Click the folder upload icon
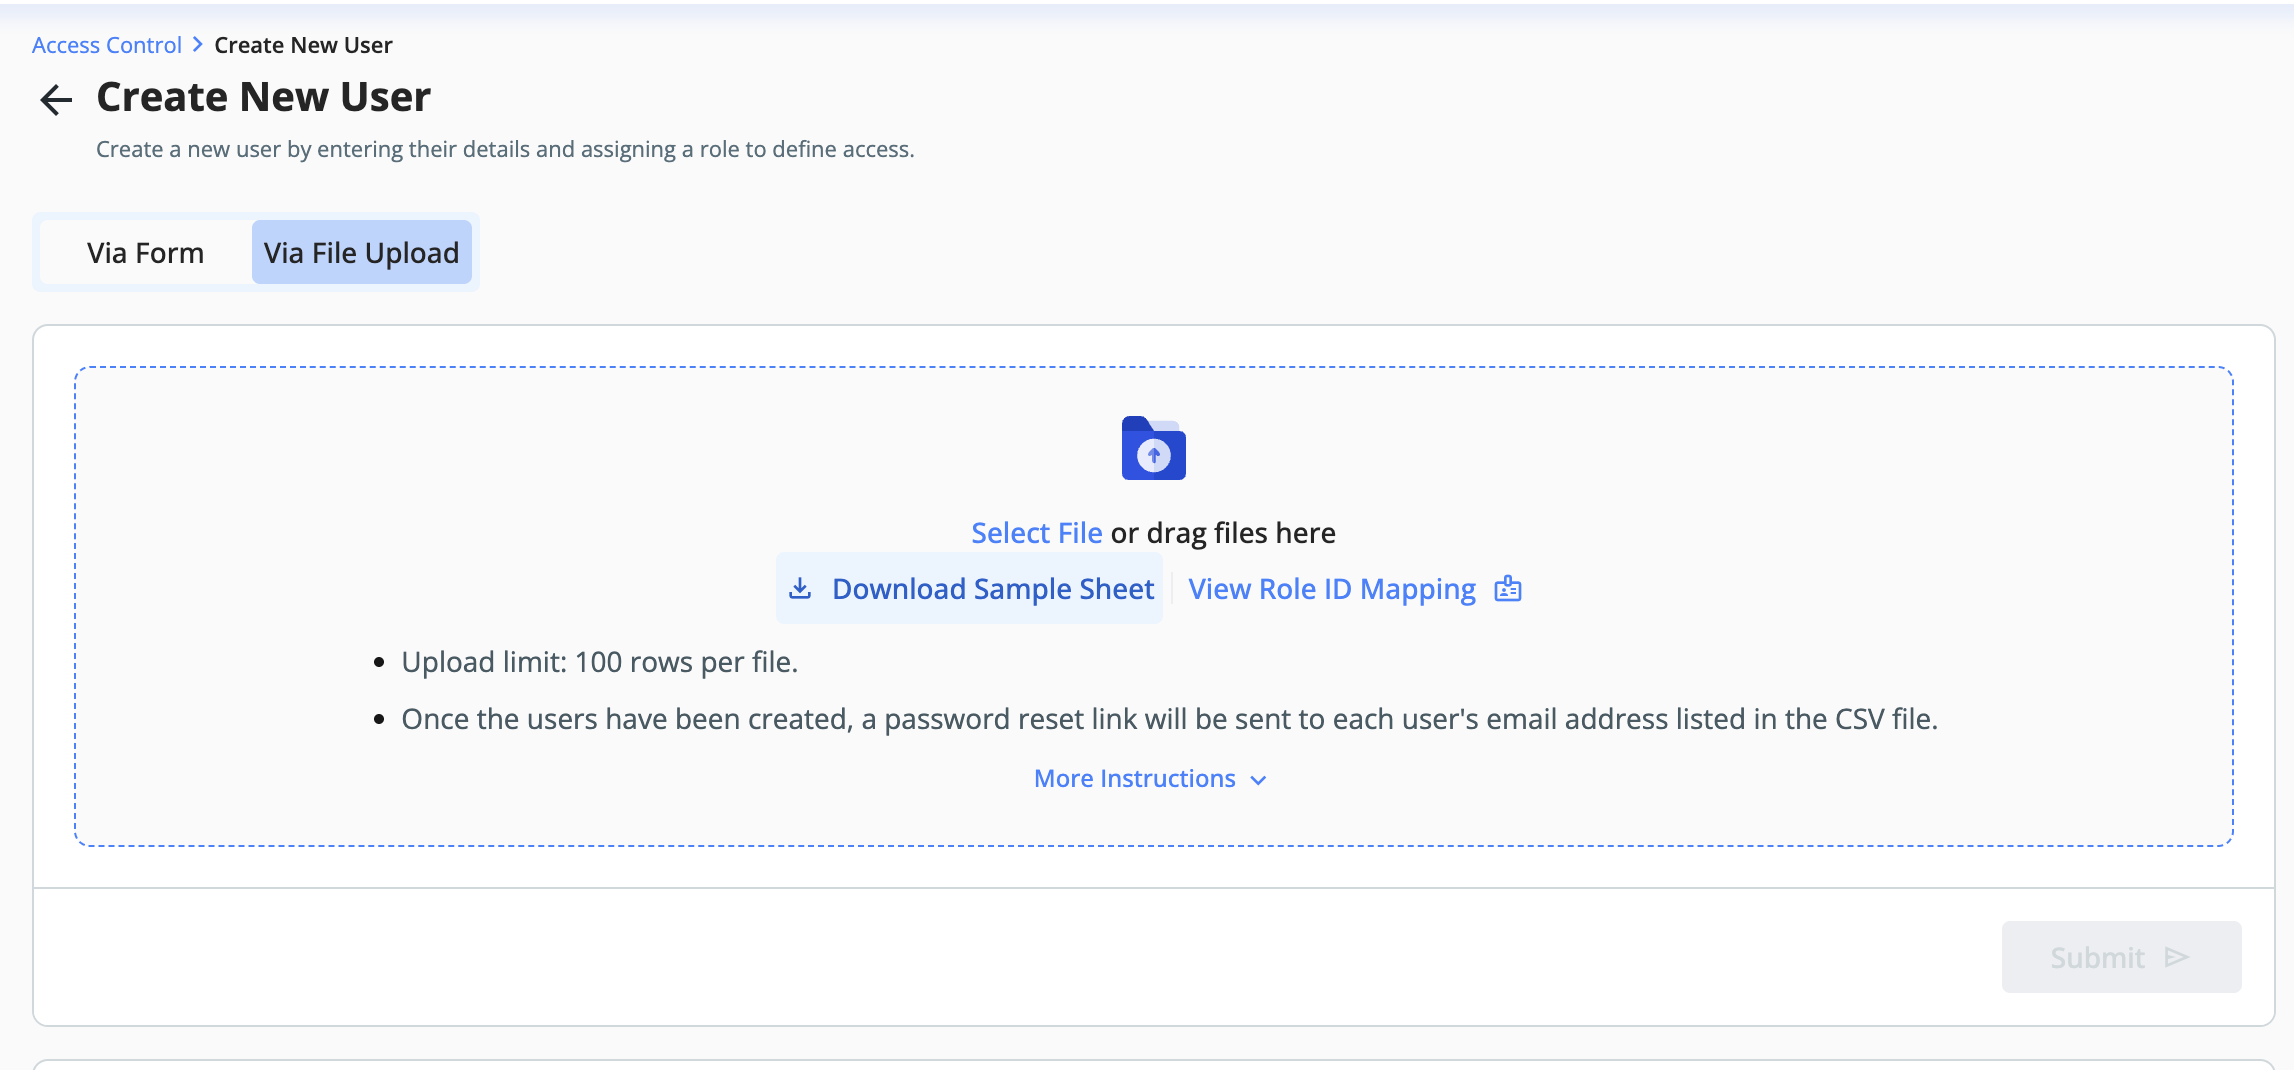 [1153, 448]
